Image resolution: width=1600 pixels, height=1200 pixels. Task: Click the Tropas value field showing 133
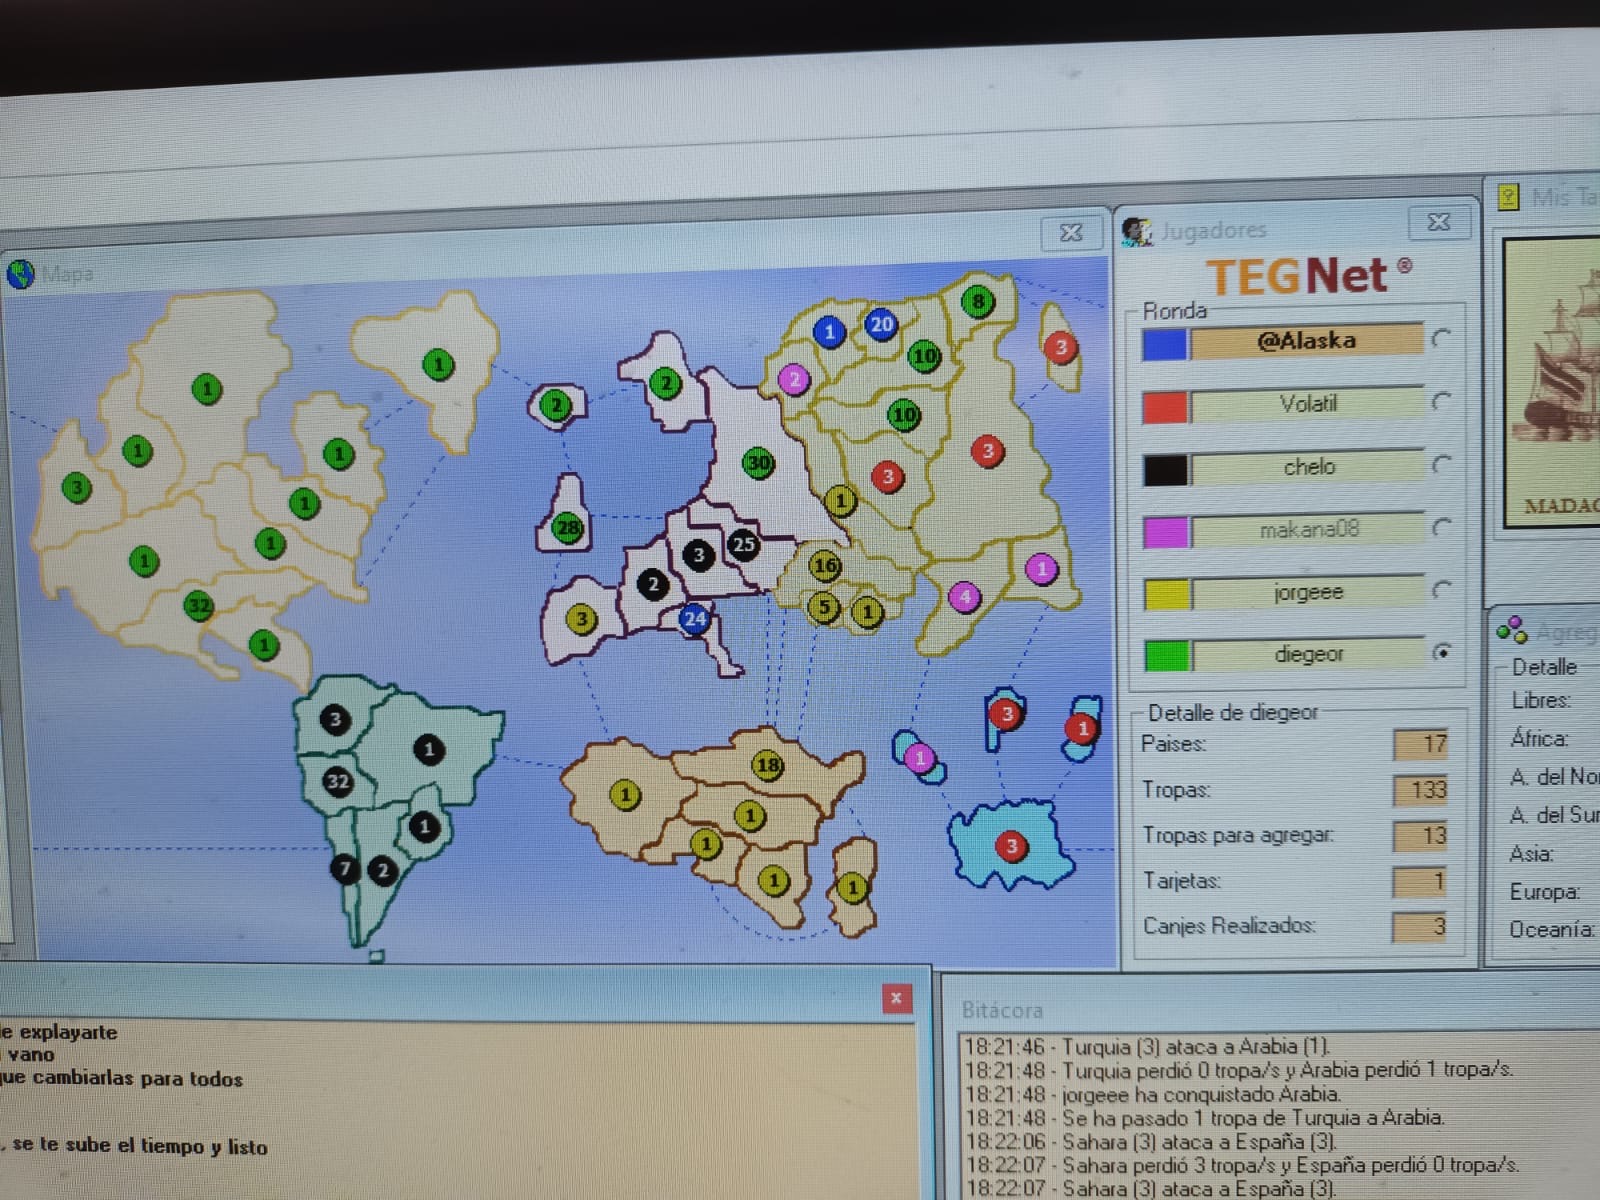click(1420, 790)
